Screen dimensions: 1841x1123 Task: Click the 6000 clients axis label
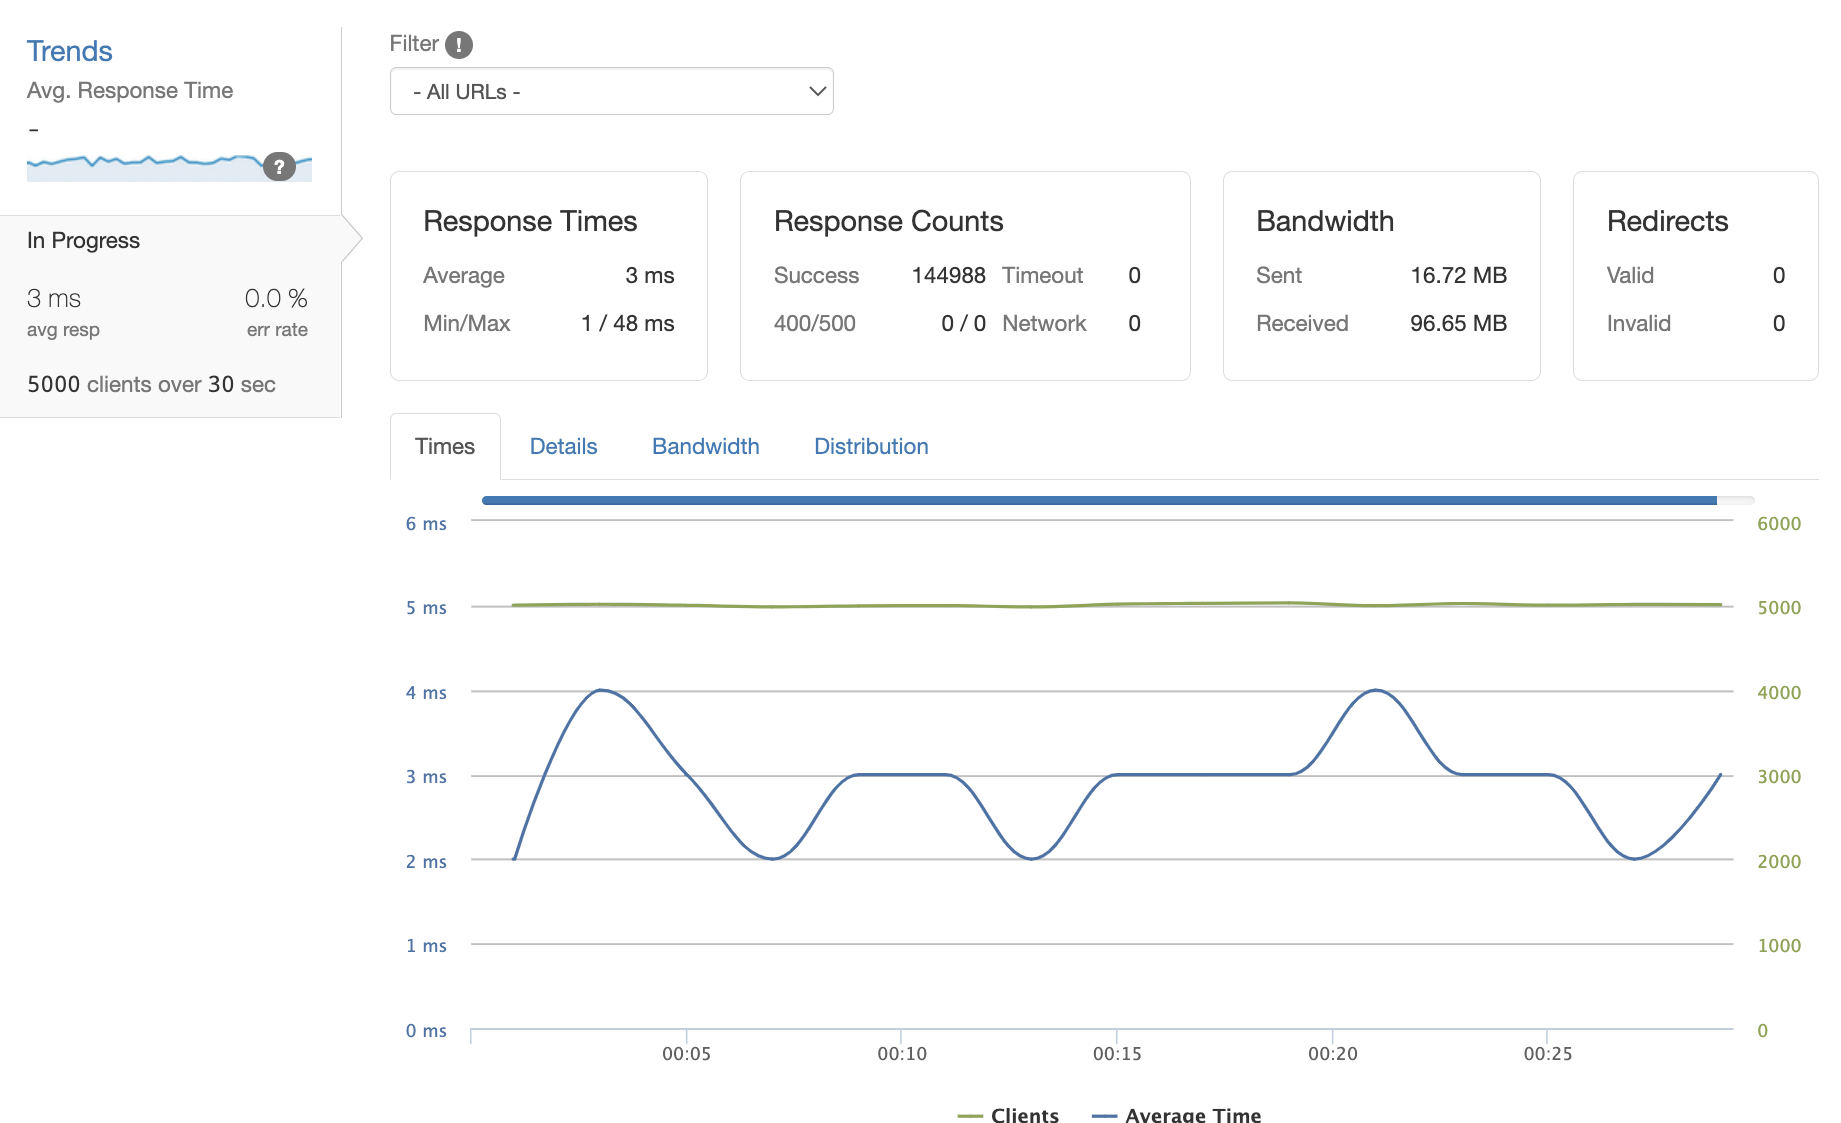[x=1779, y=523]
